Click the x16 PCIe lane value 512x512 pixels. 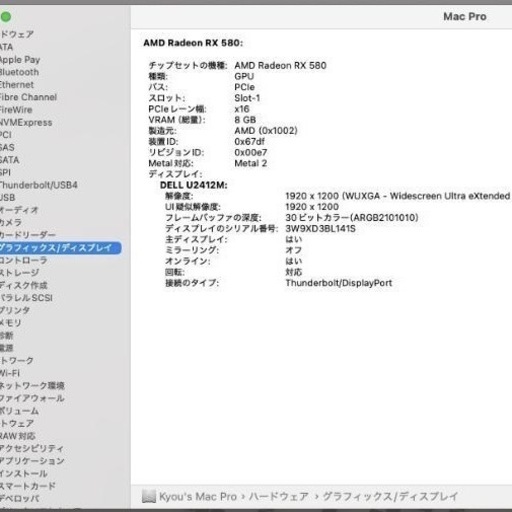coord(242,109)
